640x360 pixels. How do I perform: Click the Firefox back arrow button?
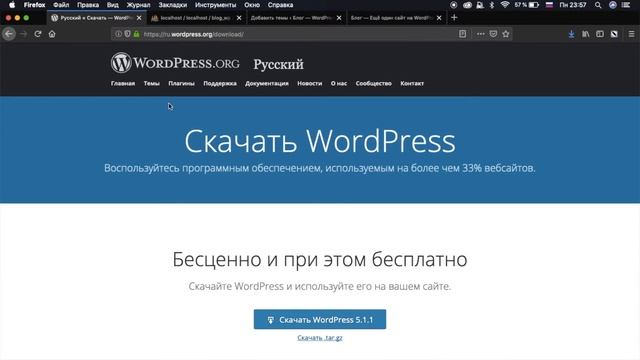coord(9,34)
